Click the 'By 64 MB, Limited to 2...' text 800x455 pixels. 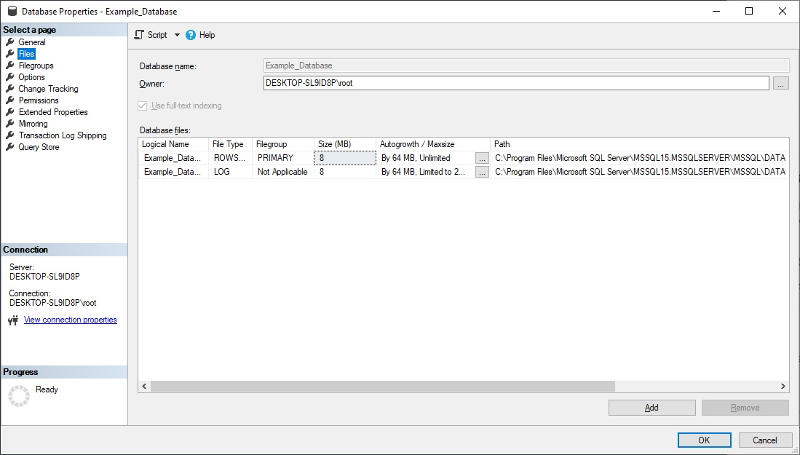point(423,172)
